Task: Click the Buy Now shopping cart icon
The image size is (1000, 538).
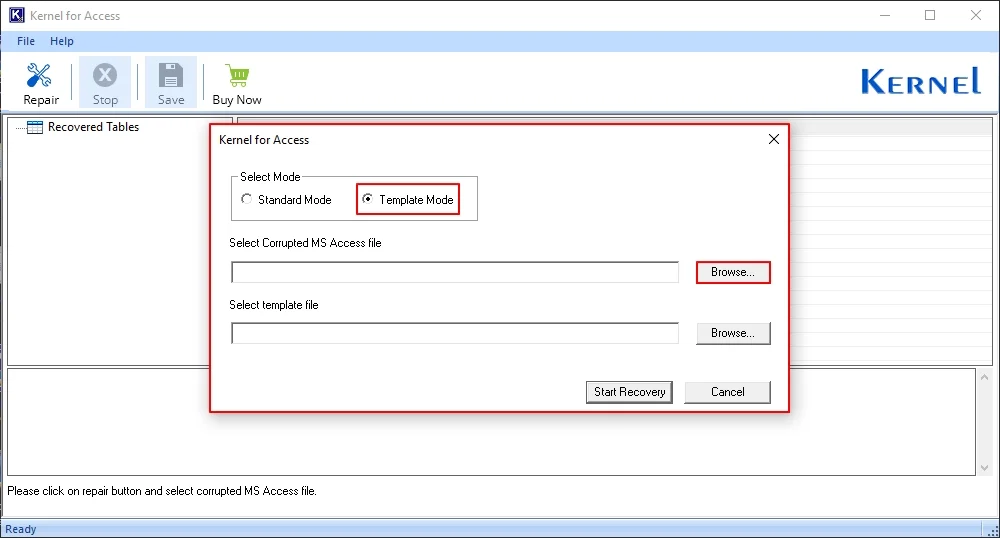Action: 237,76
